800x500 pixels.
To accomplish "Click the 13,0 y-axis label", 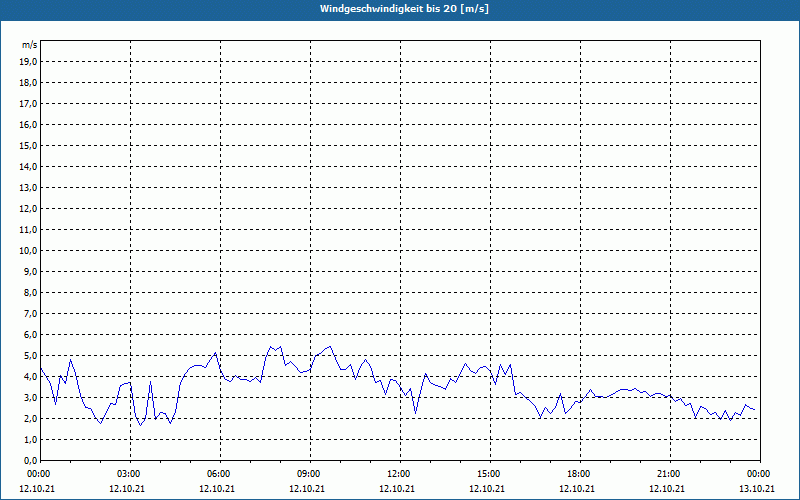I will 29,187.
